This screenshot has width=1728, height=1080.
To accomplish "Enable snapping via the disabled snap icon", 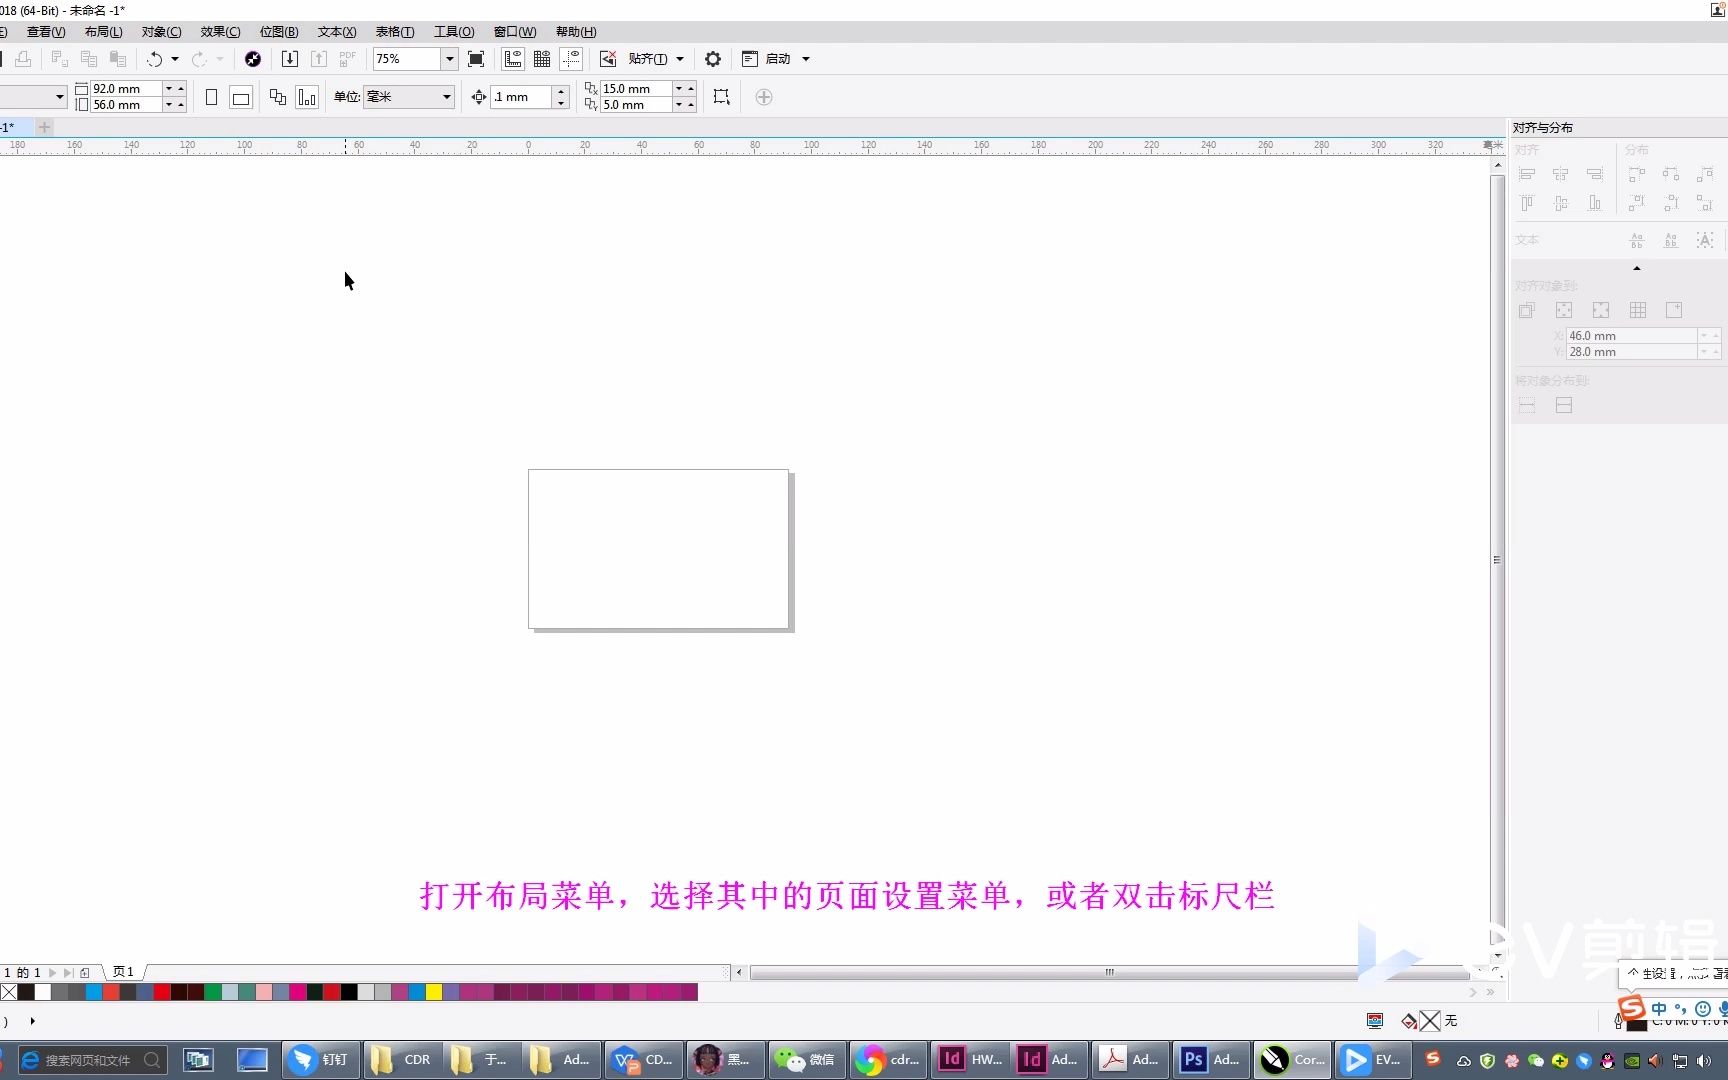I will click(608, 59).
